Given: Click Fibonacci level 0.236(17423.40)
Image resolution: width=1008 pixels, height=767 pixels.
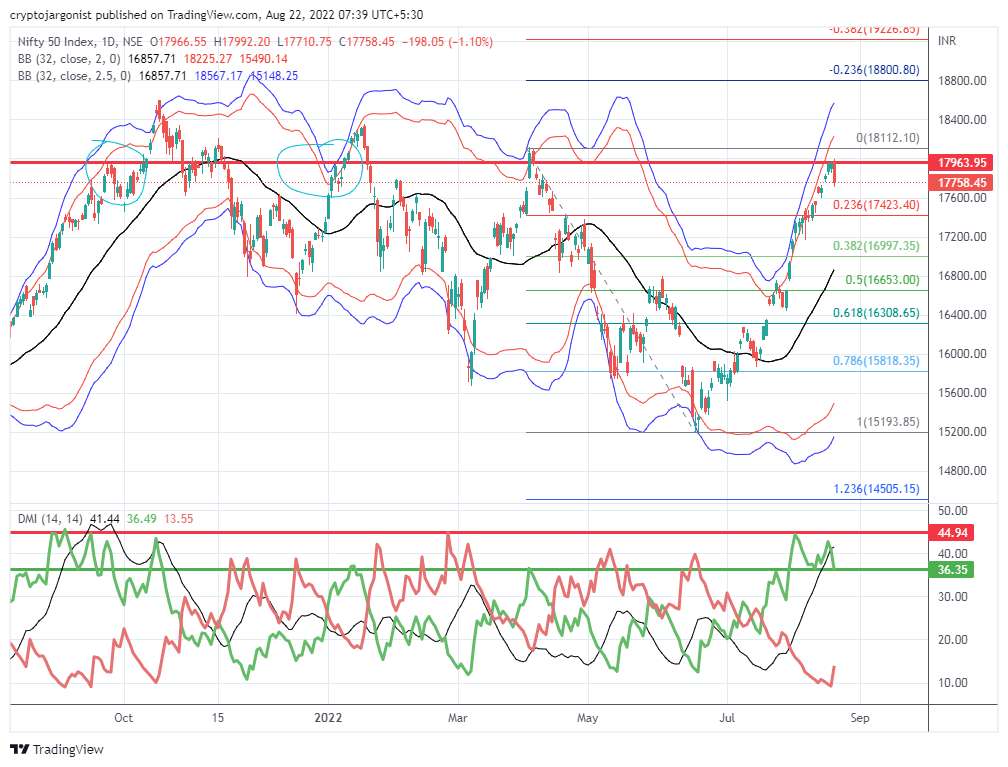Looking at the screenshot, I should pos(876,205).
